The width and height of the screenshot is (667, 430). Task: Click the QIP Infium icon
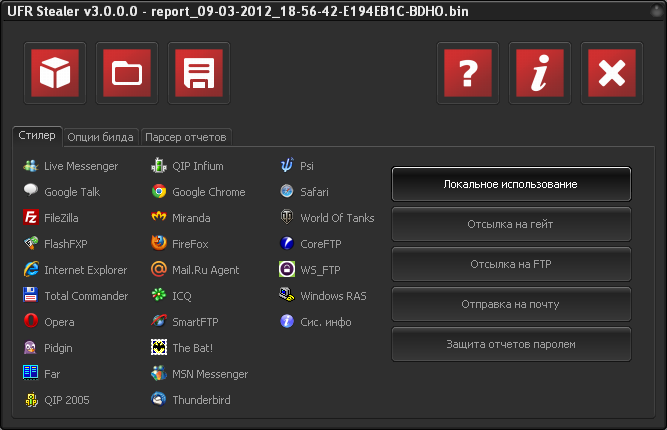159,165
